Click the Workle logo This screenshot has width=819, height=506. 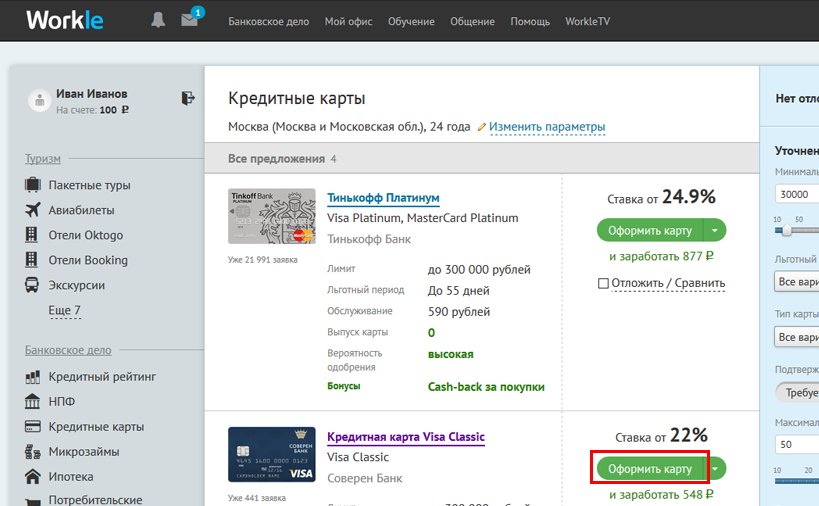click(x=65, y=20)
